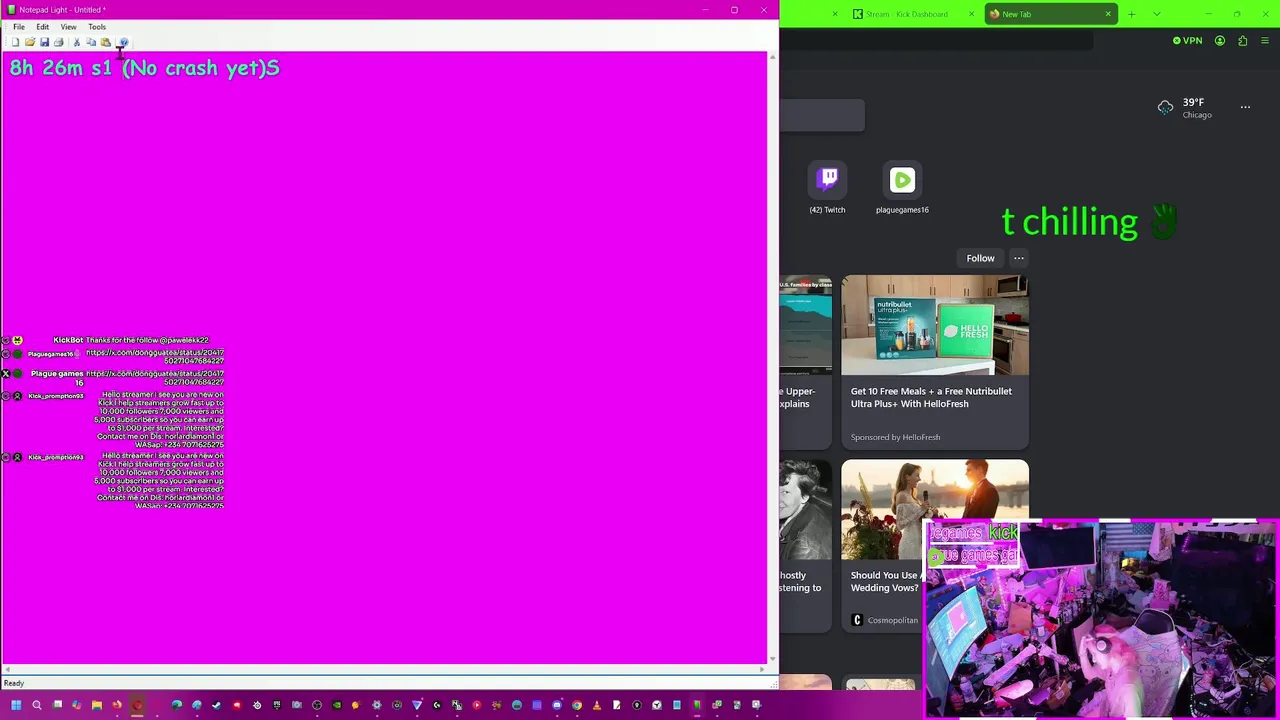1280x720 pixels.
Task: Open the View menu in Notepad Light
Action: (x=68, y=27)
